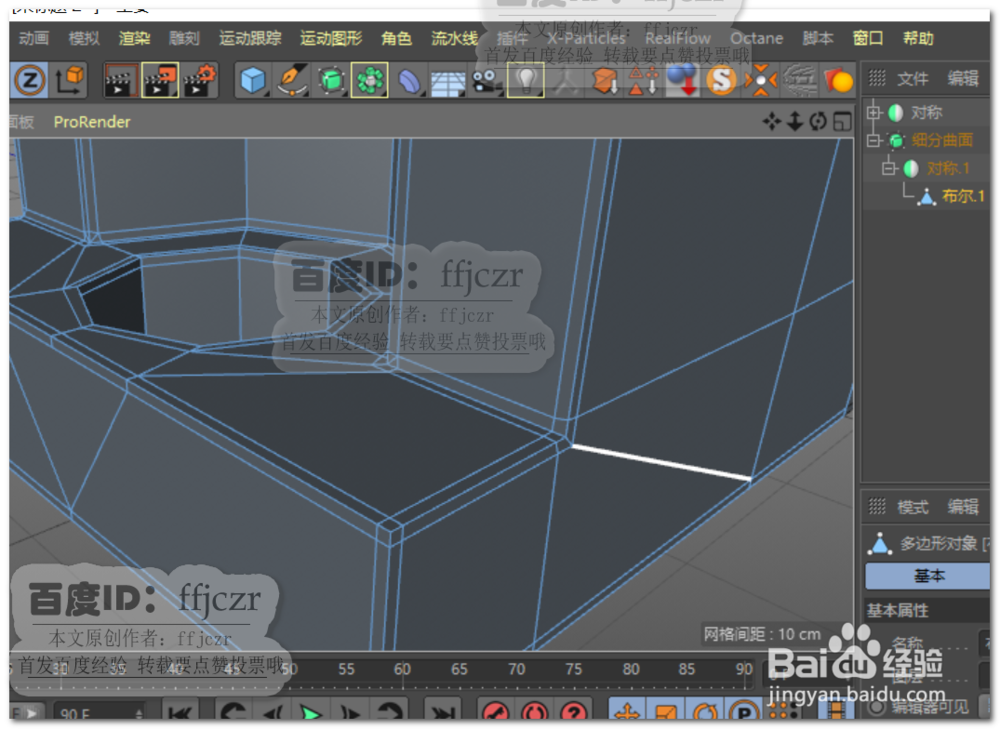The width and height of the screenshot is (1000, 729).
Task: Open the 雕刻 menu
Action: [x=184, y=38]
